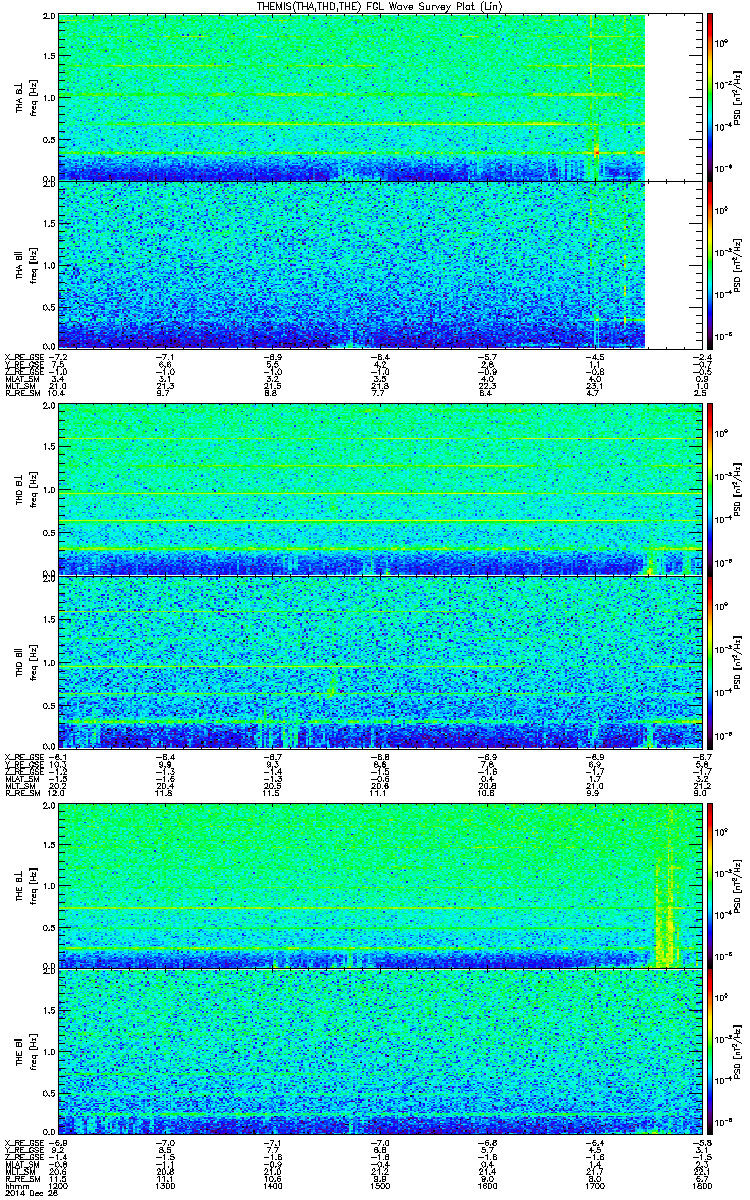Image resolution: width=750 pixels, height=1200 pixels.
Task: Click the THE B-parallel PSD color bar
Action: (711, 1052)
